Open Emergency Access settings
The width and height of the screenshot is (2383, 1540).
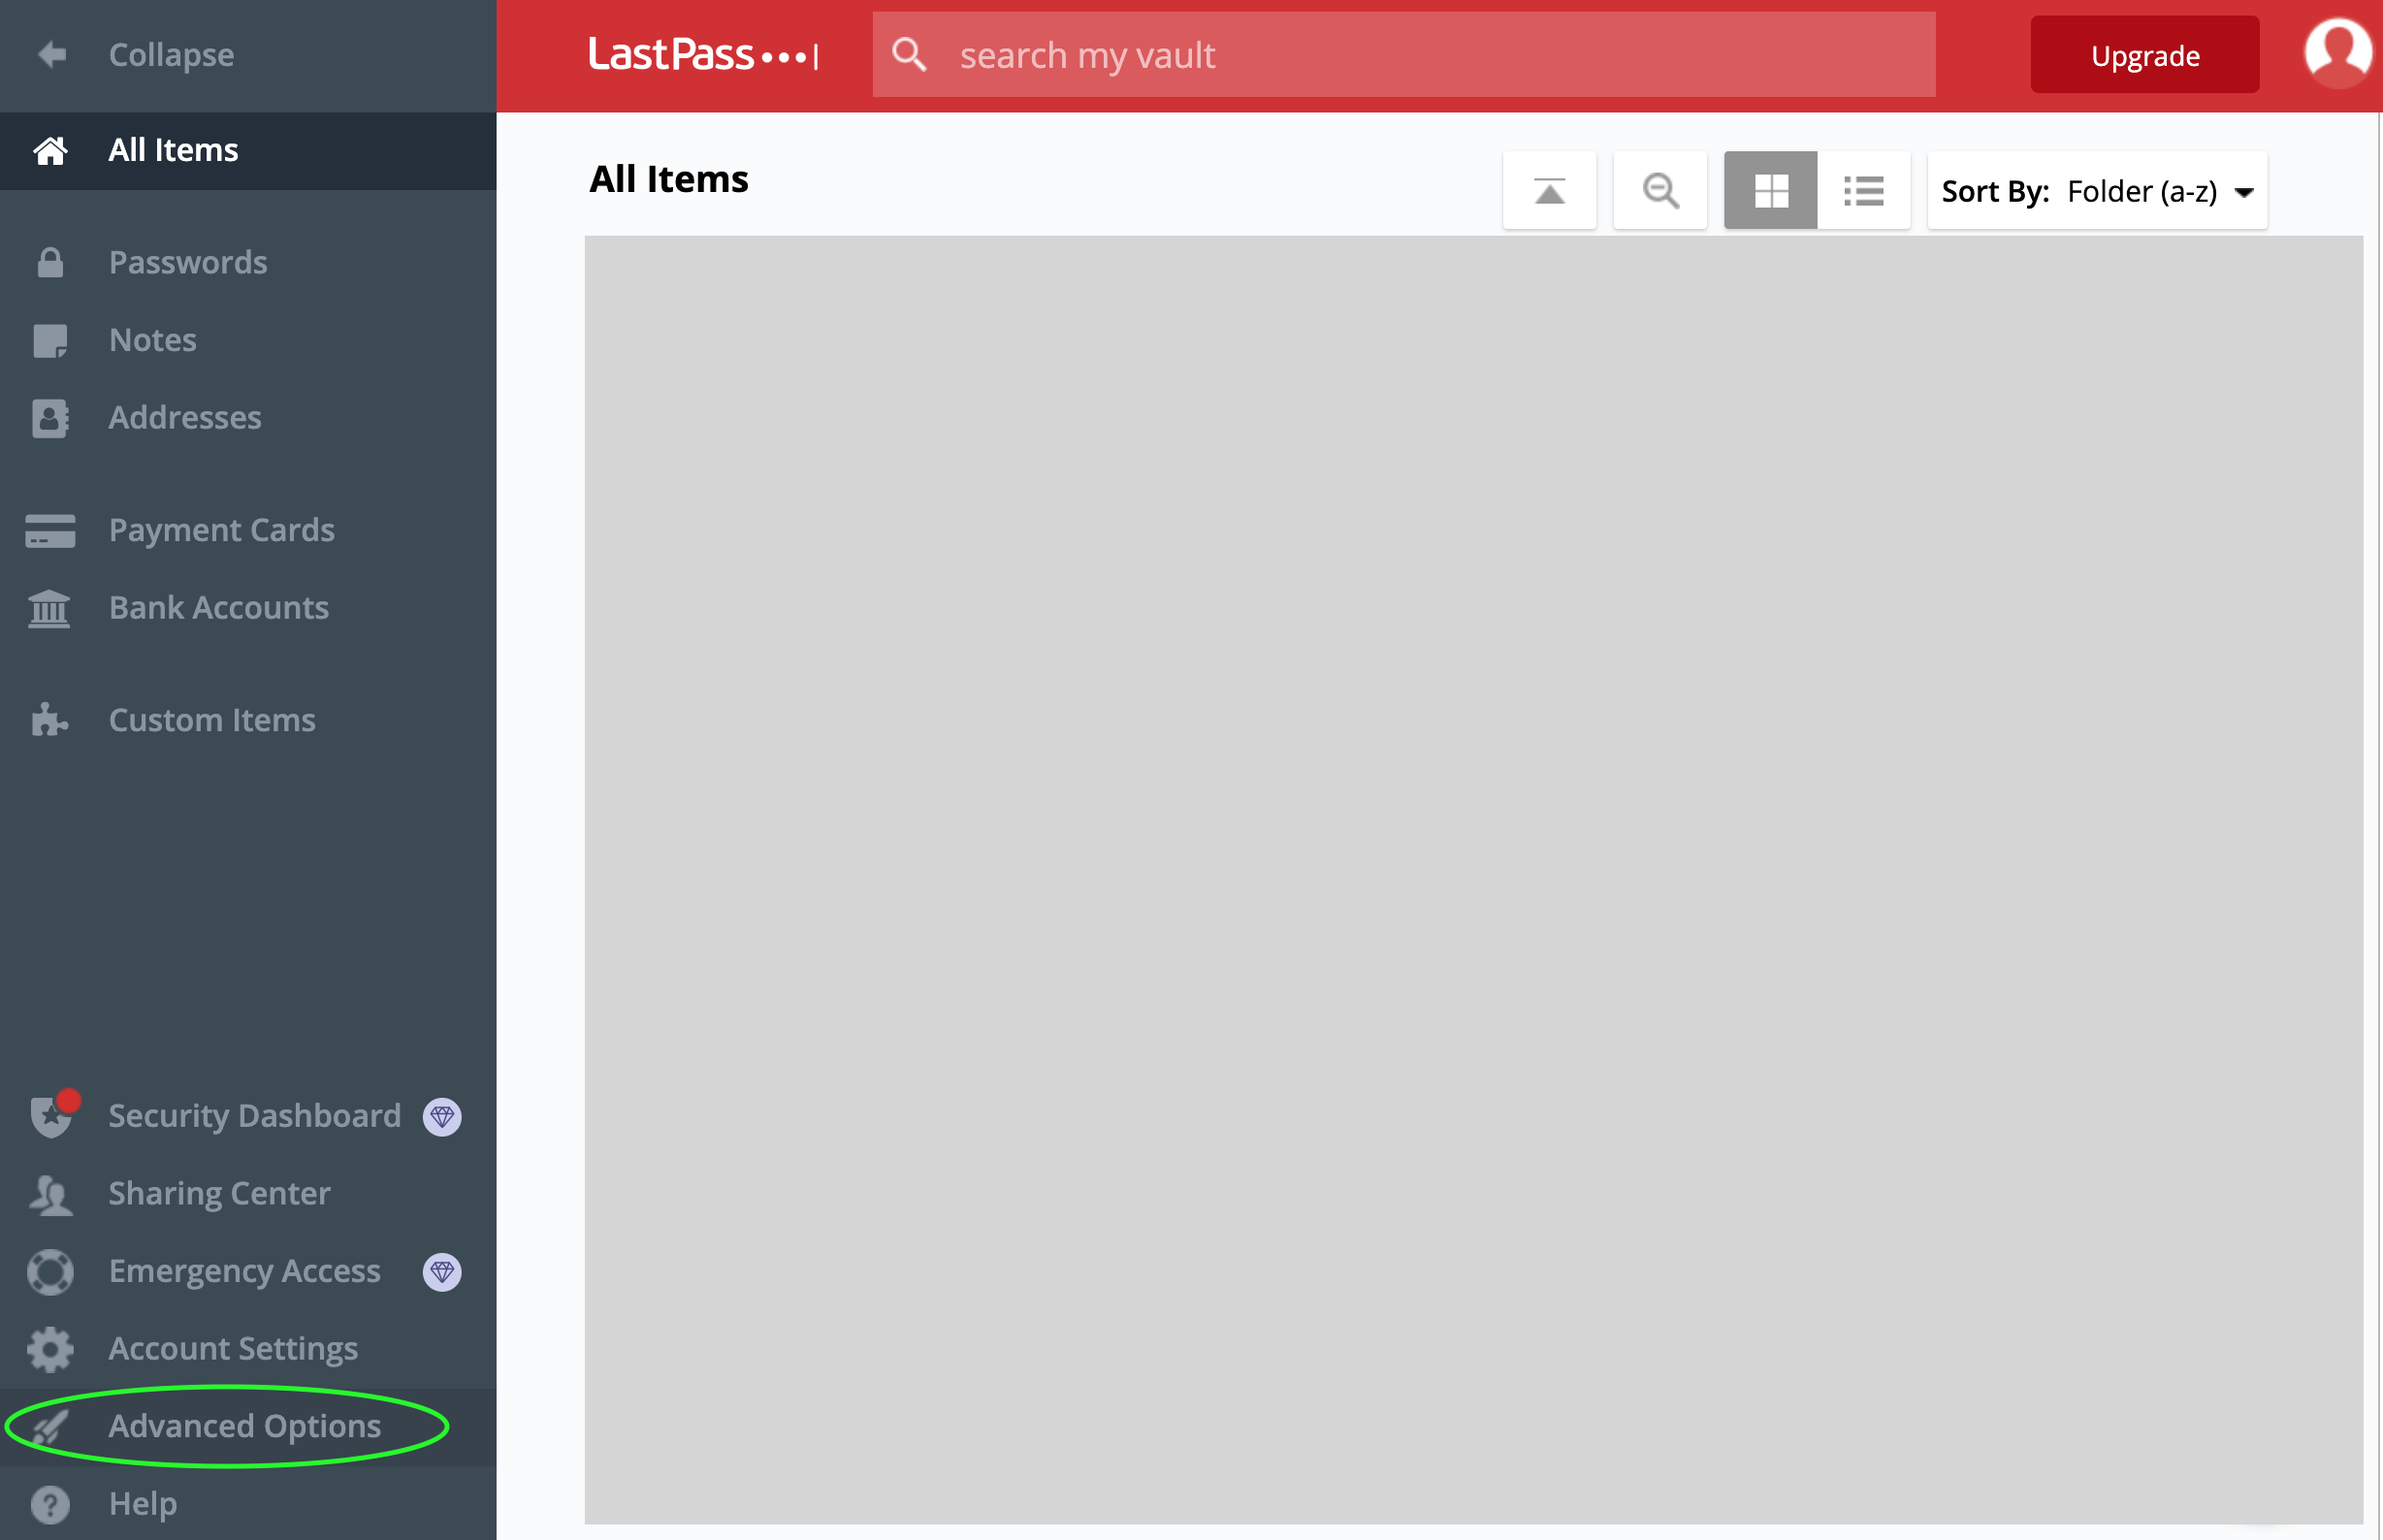[x=245, y=1269]
